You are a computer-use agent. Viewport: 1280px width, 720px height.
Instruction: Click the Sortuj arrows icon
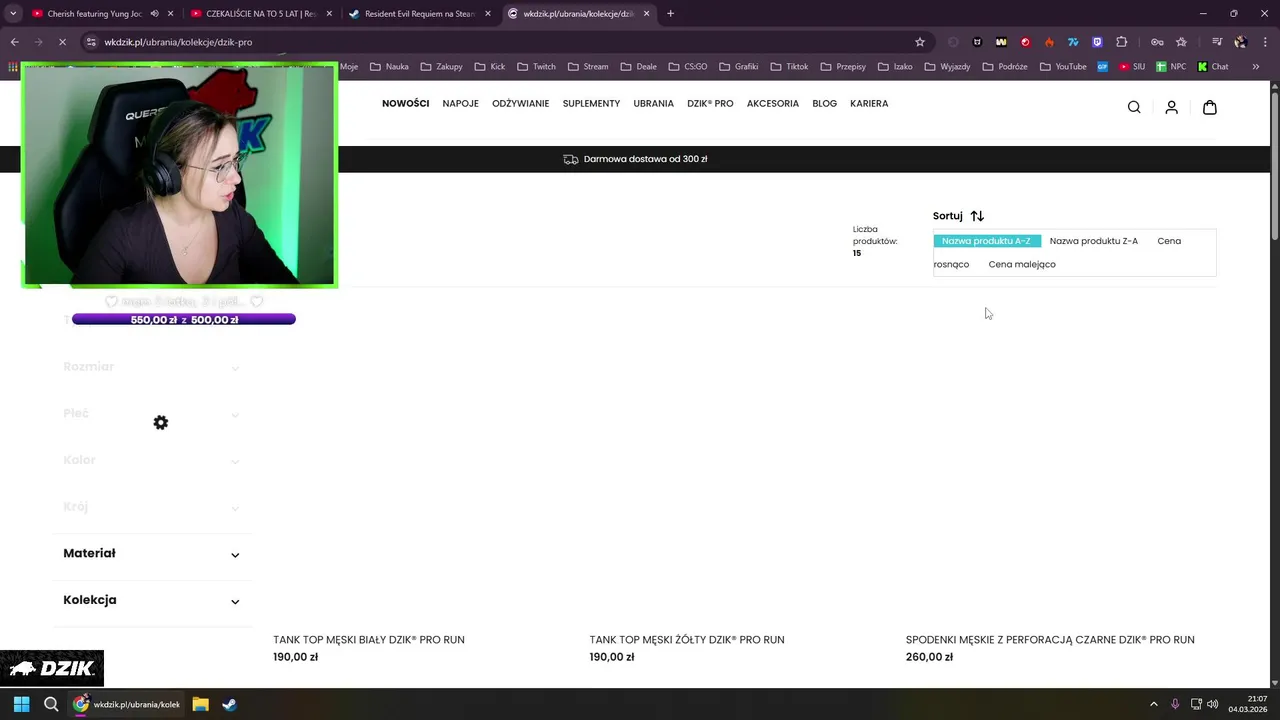tap(977, 216)
